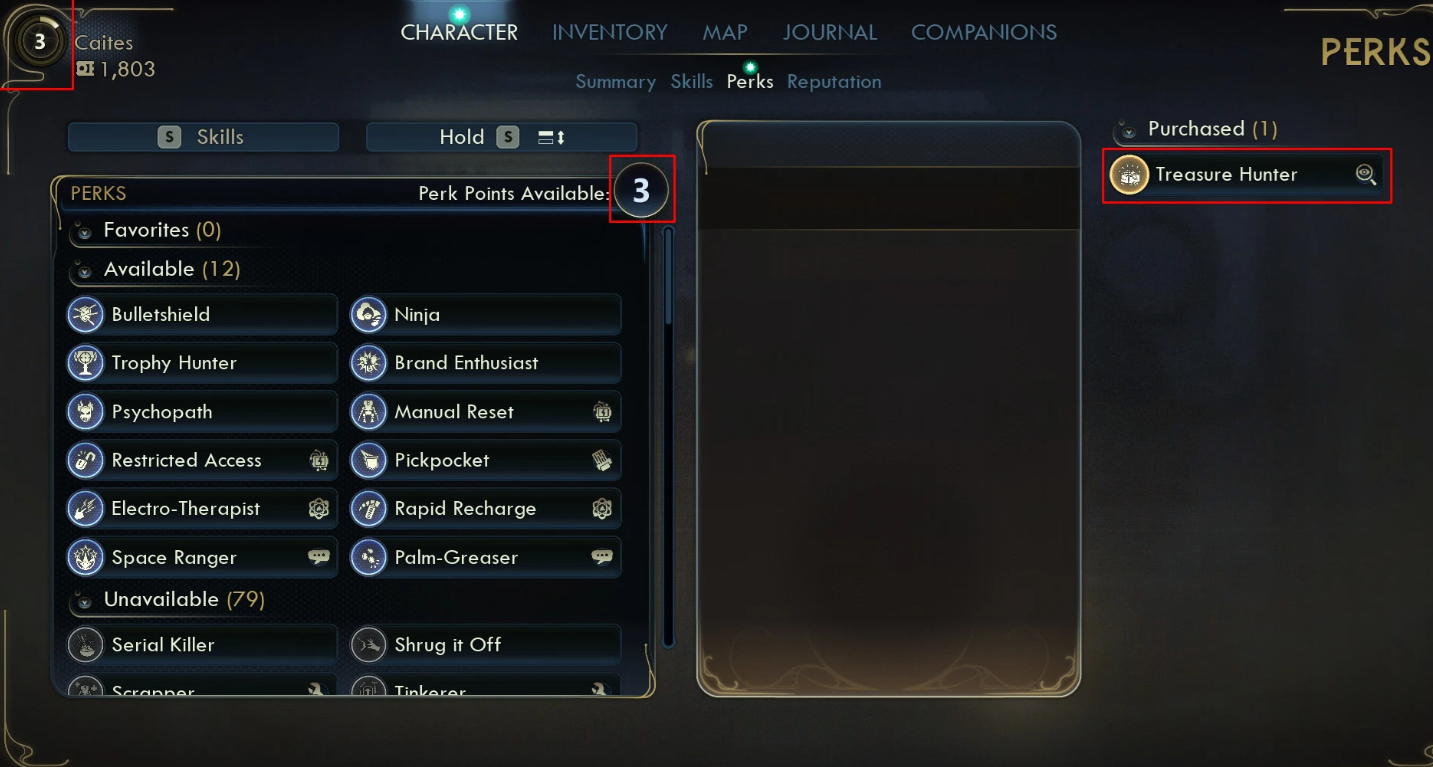The width and height of the screenshot is (1433, 767).
Task: Pick the Psychopath perk icon
Action: tap(86, 412)
